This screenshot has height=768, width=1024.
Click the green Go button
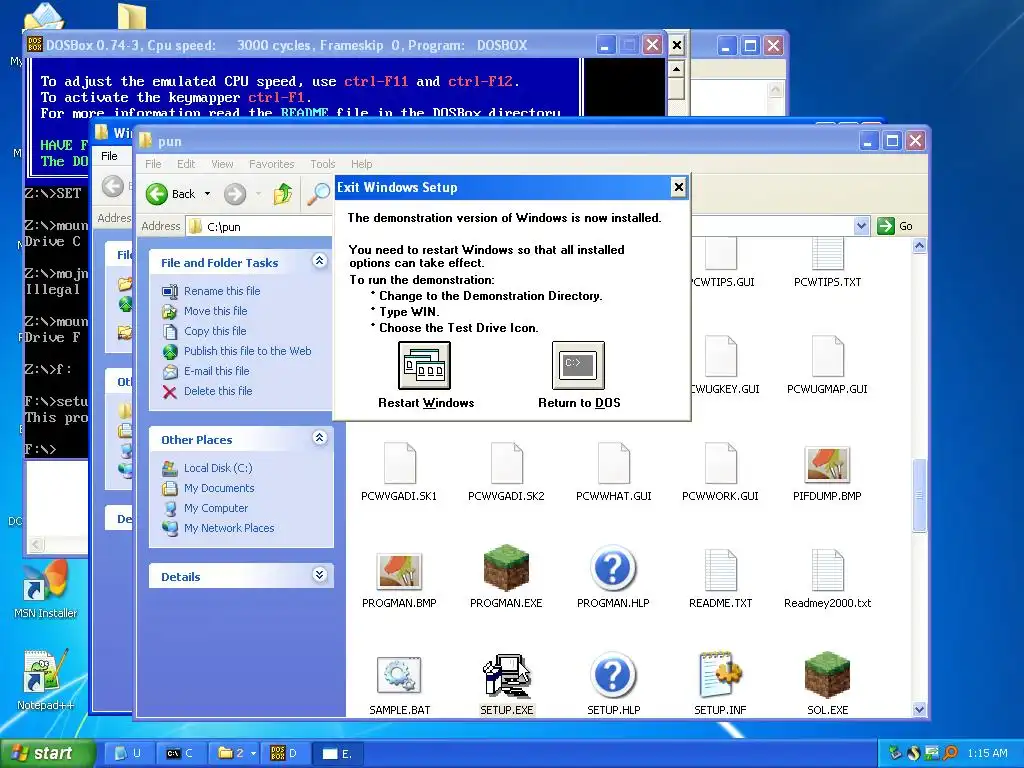(x=895, y=226)
